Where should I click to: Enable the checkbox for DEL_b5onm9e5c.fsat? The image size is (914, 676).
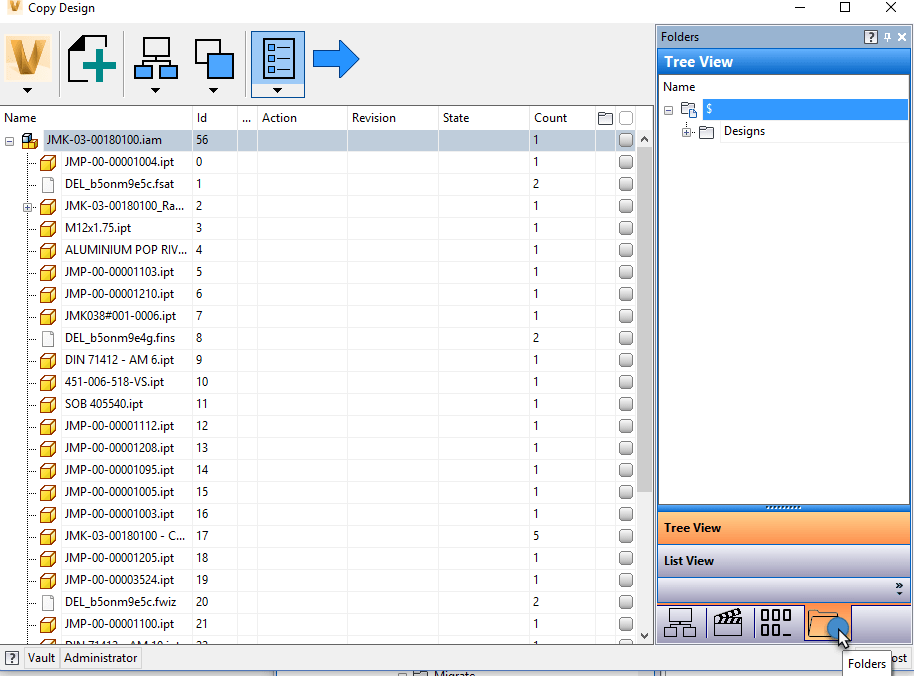pos(625,184)
